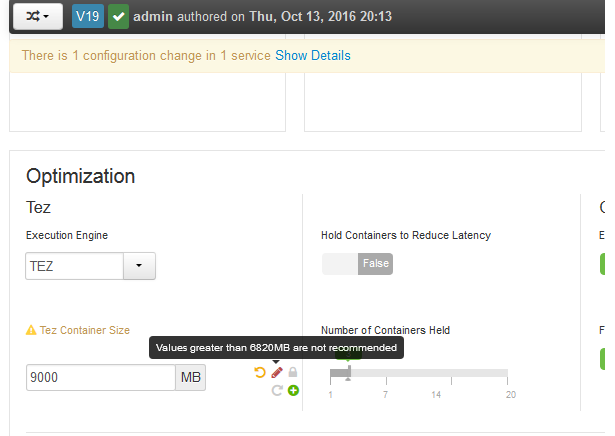Click the yellow warning triangle next to Tez Container Size
The width and height of the screenshot is (615, 436).
point(31,330)
